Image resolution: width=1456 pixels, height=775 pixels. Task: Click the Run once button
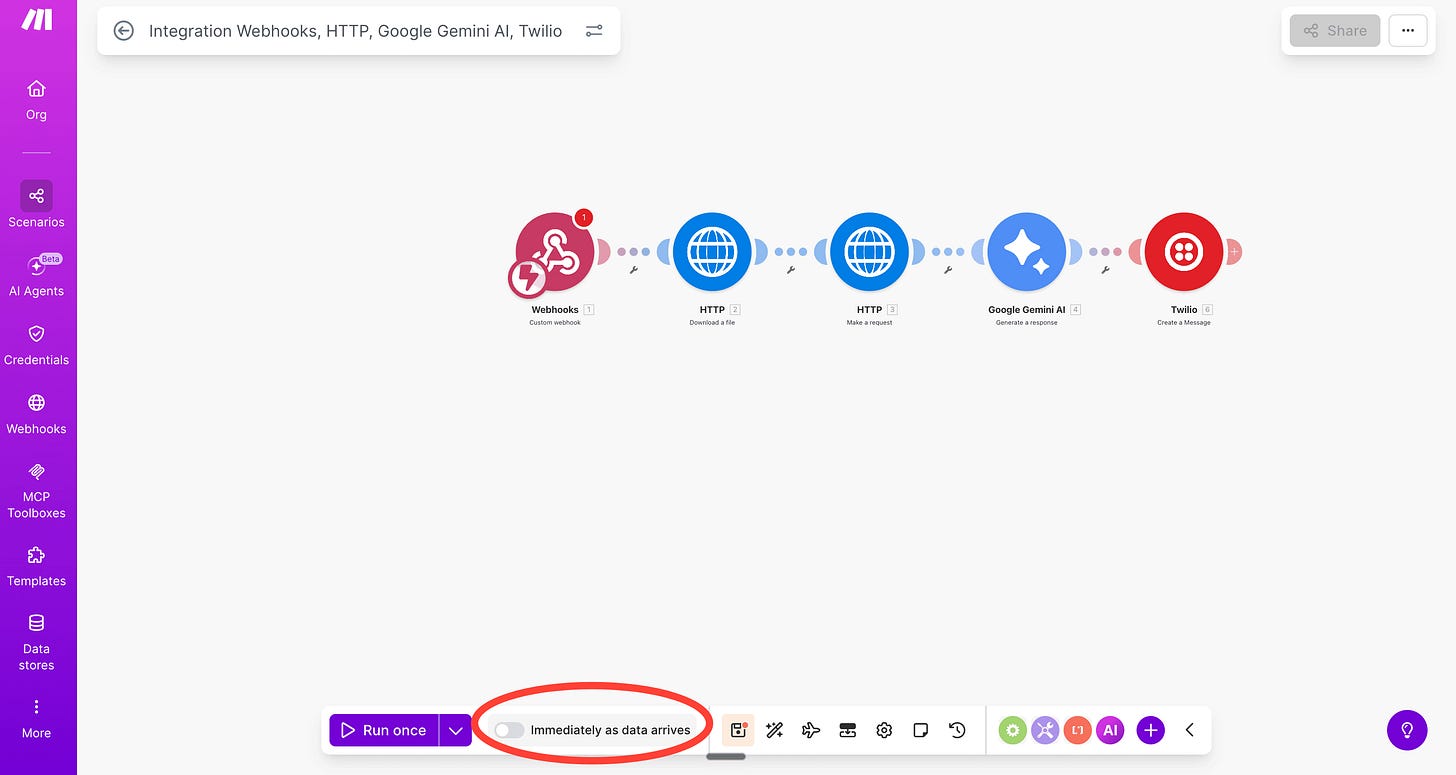click(x=384, y=730)
